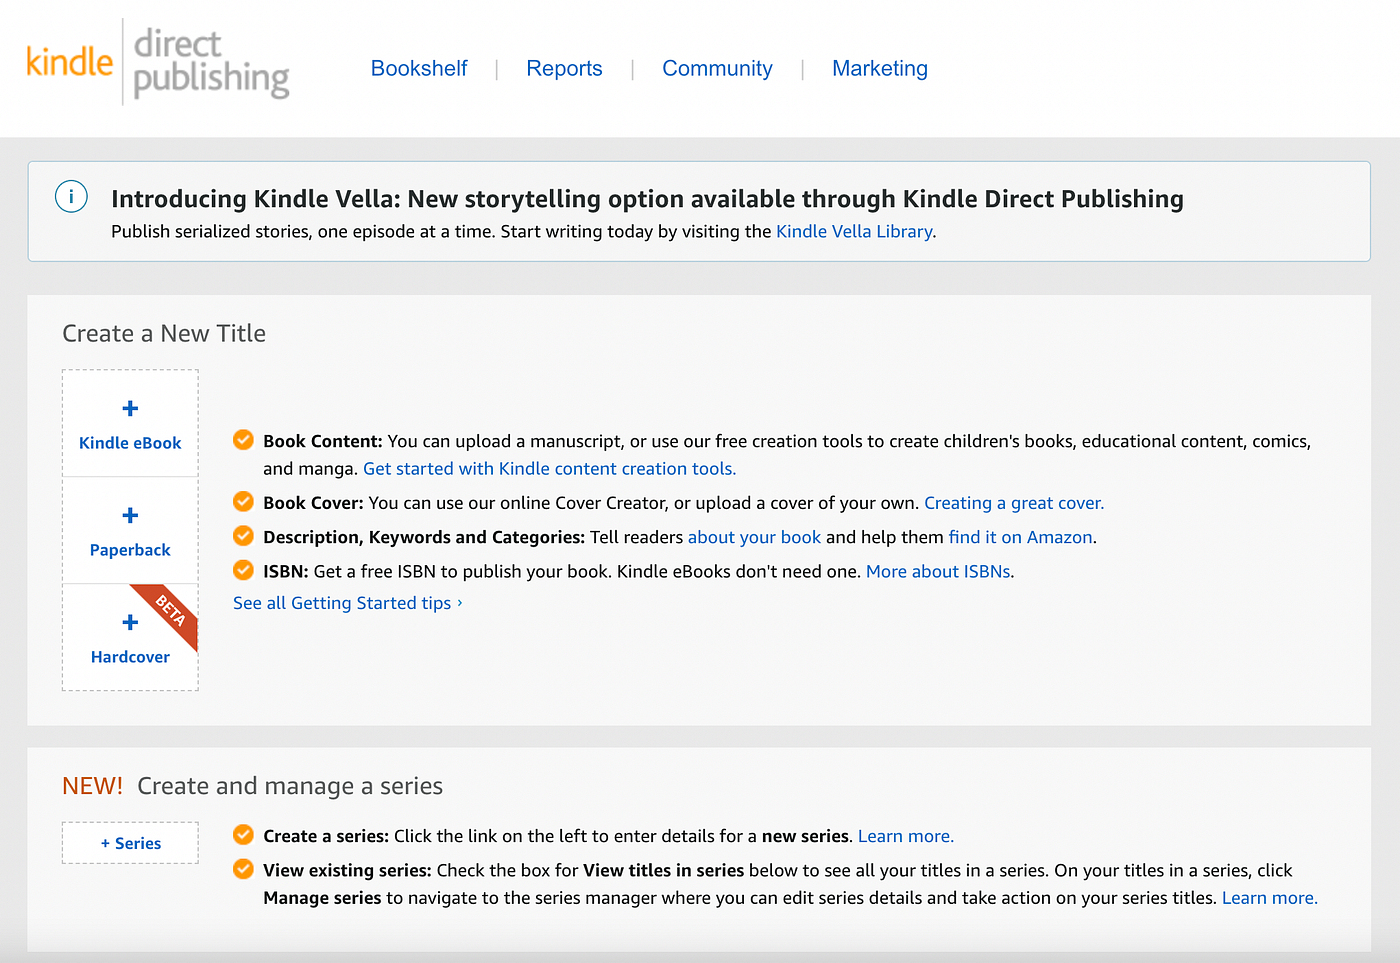Click the Description, Keywords and Categories: label
This screenshot has width=1400, height=963.
click(x=424, y=537)
